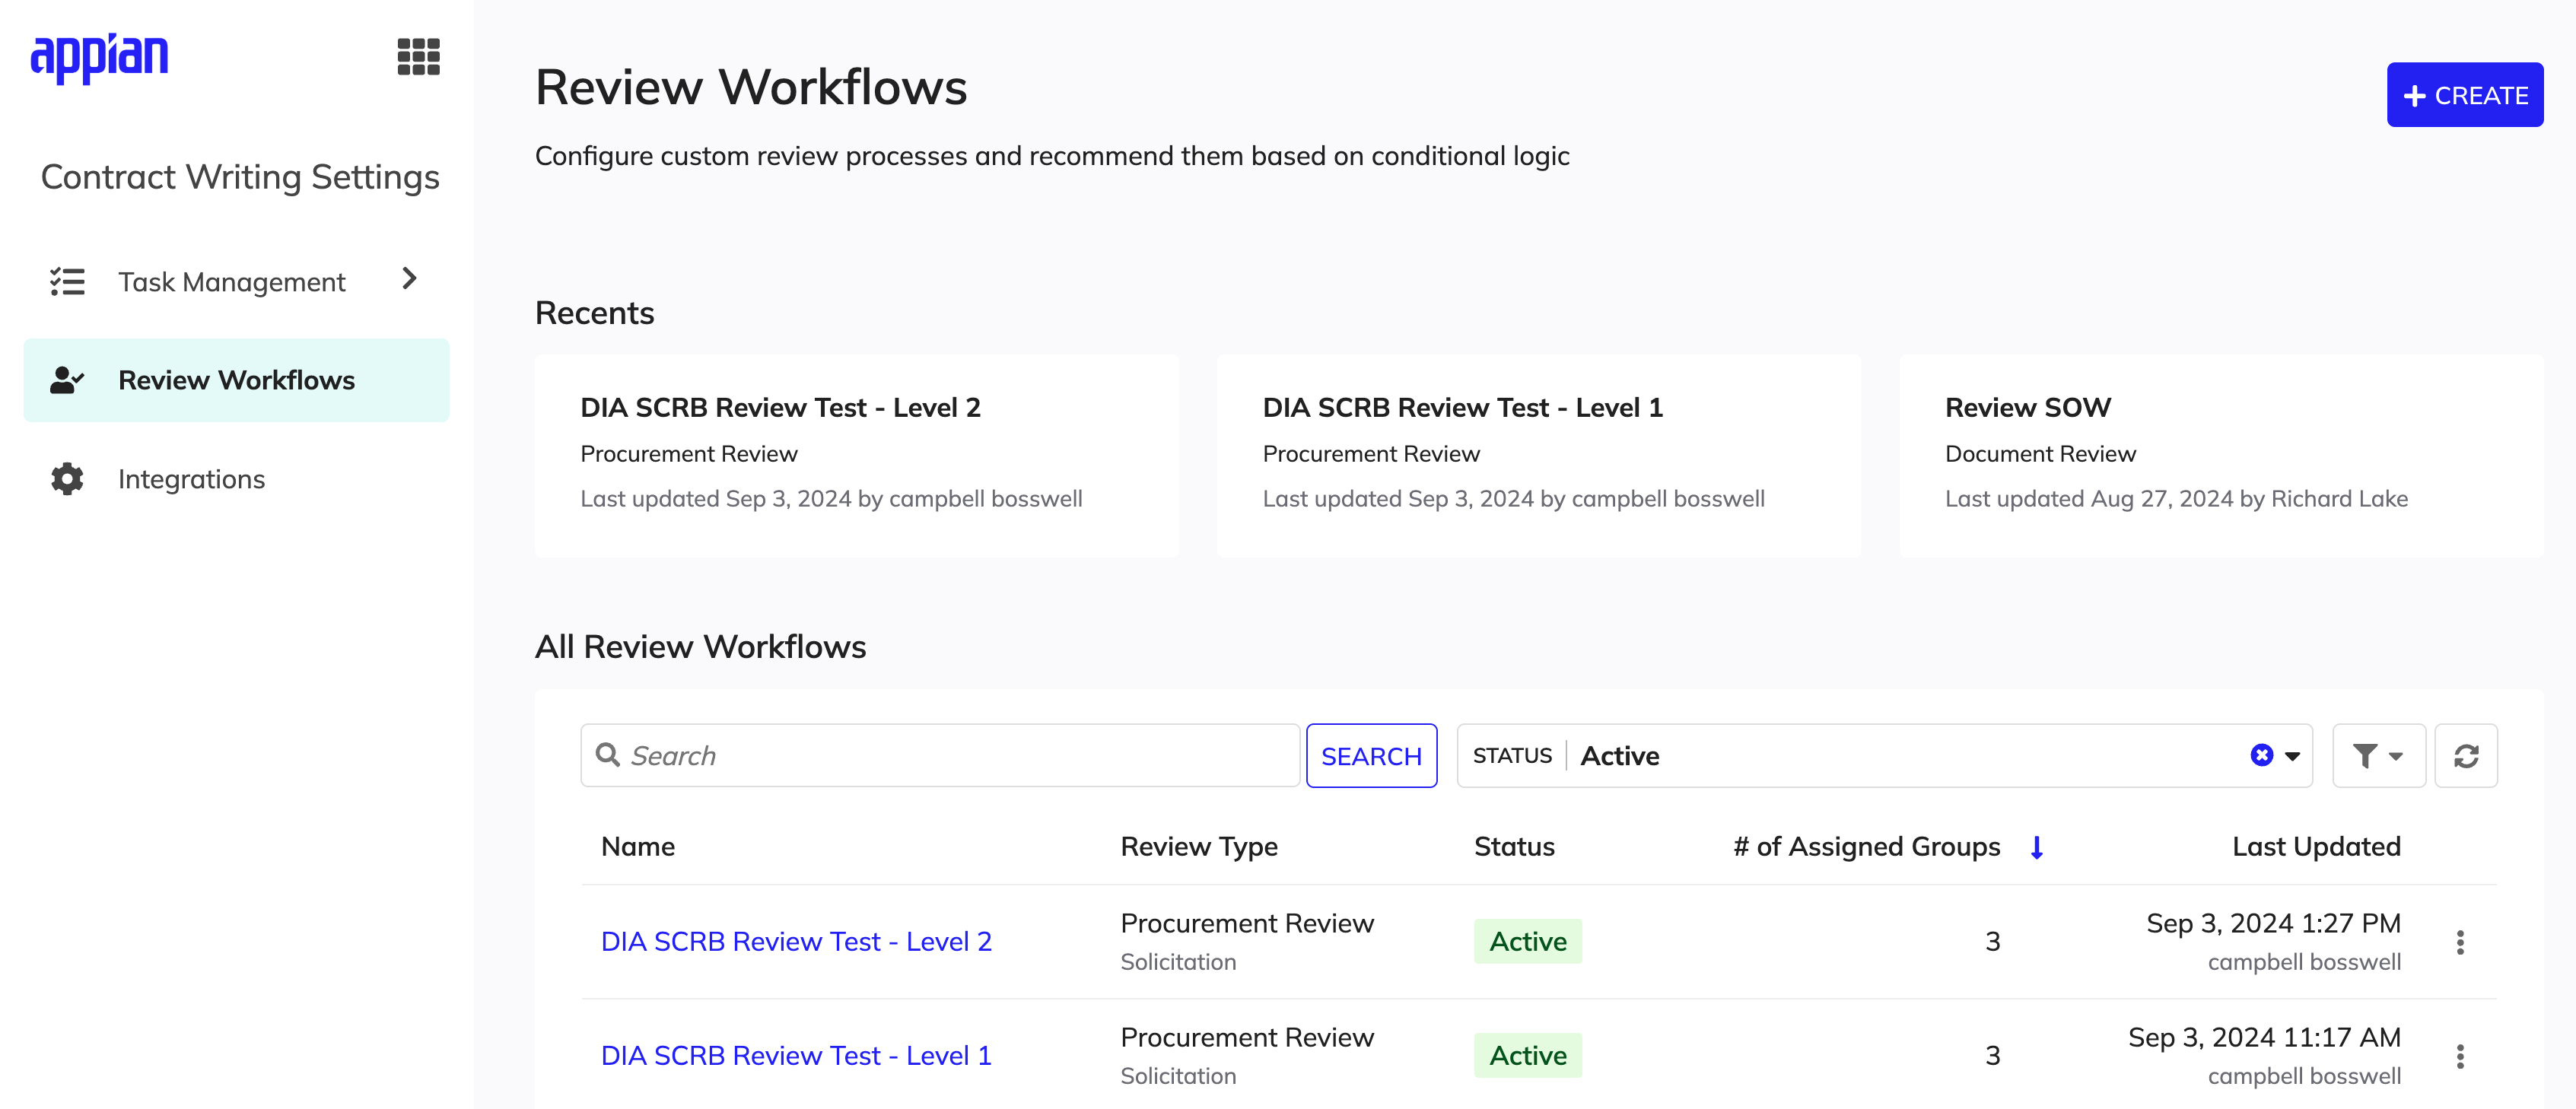
Task: Click the Integrations gear icon
Action: tap(67, 479)
